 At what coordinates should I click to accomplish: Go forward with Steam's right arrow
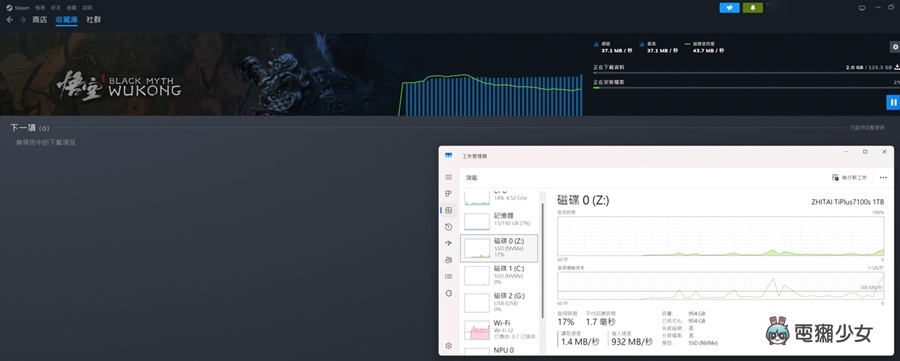(x=23, y=20)
